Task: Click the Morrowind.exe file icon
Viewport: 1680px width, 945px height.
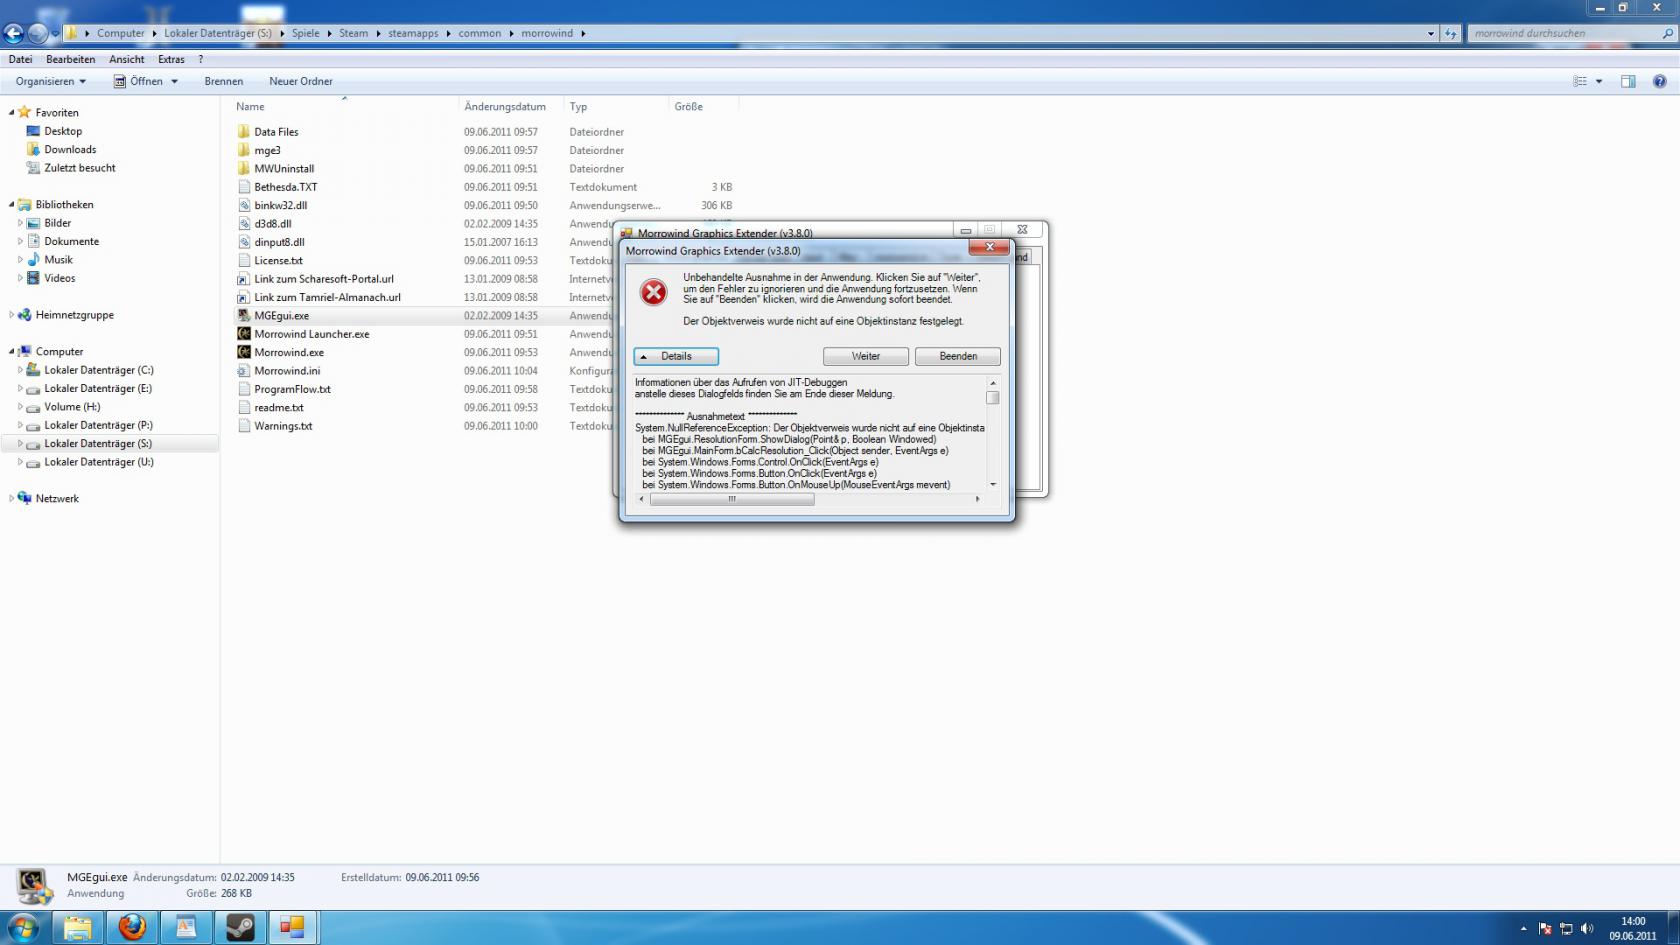Action: [x=244, y=352]
